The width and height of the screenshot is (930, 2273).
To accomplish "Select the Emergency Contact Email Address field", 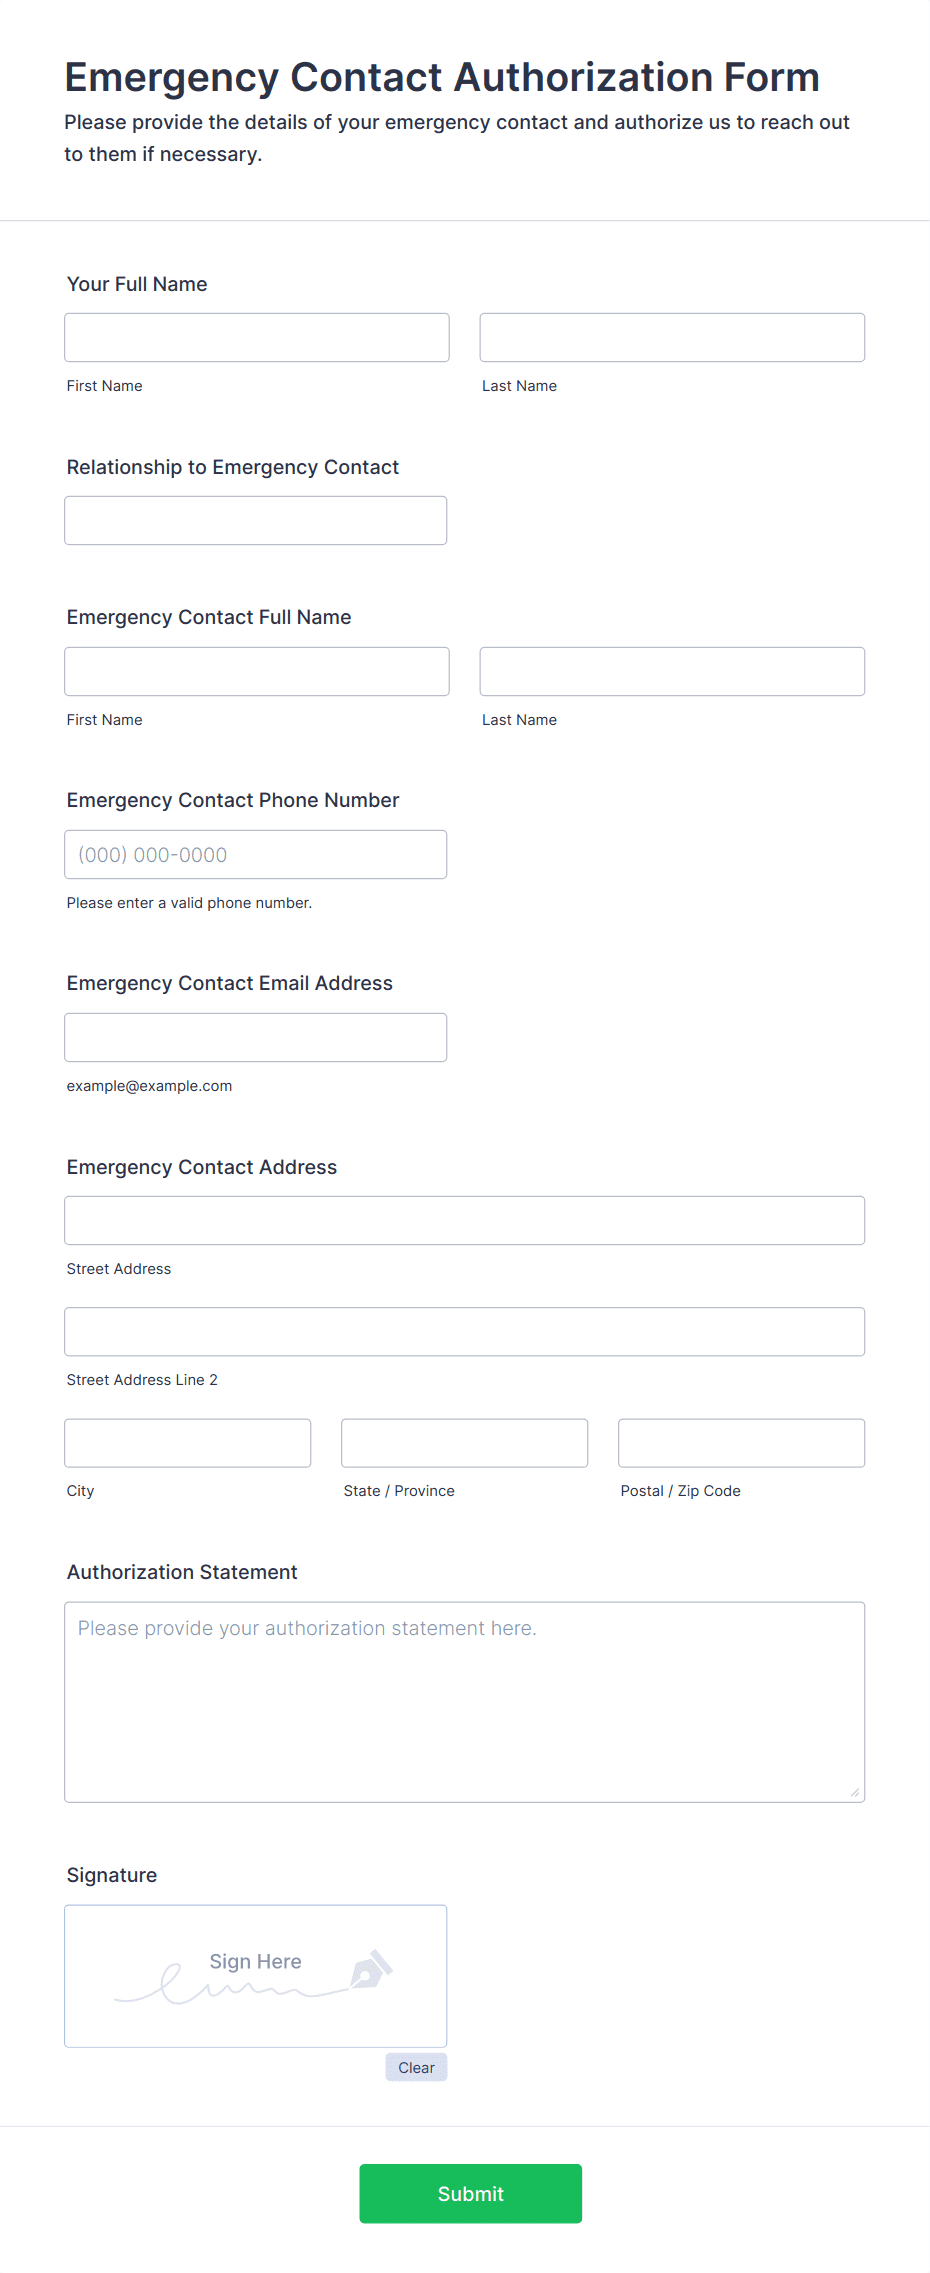I will (x=256, y=1037).
